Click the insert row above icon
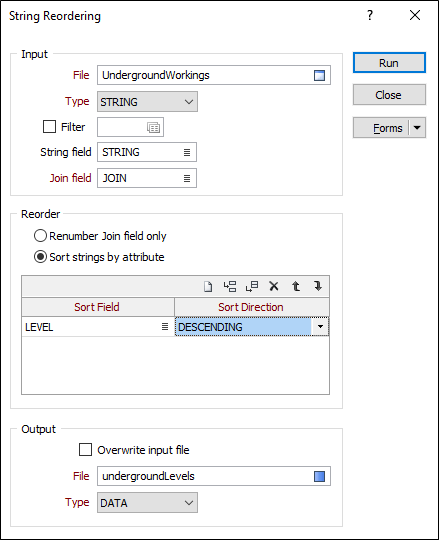This screenshot has height=540, width=439. (x=230, y=287)
